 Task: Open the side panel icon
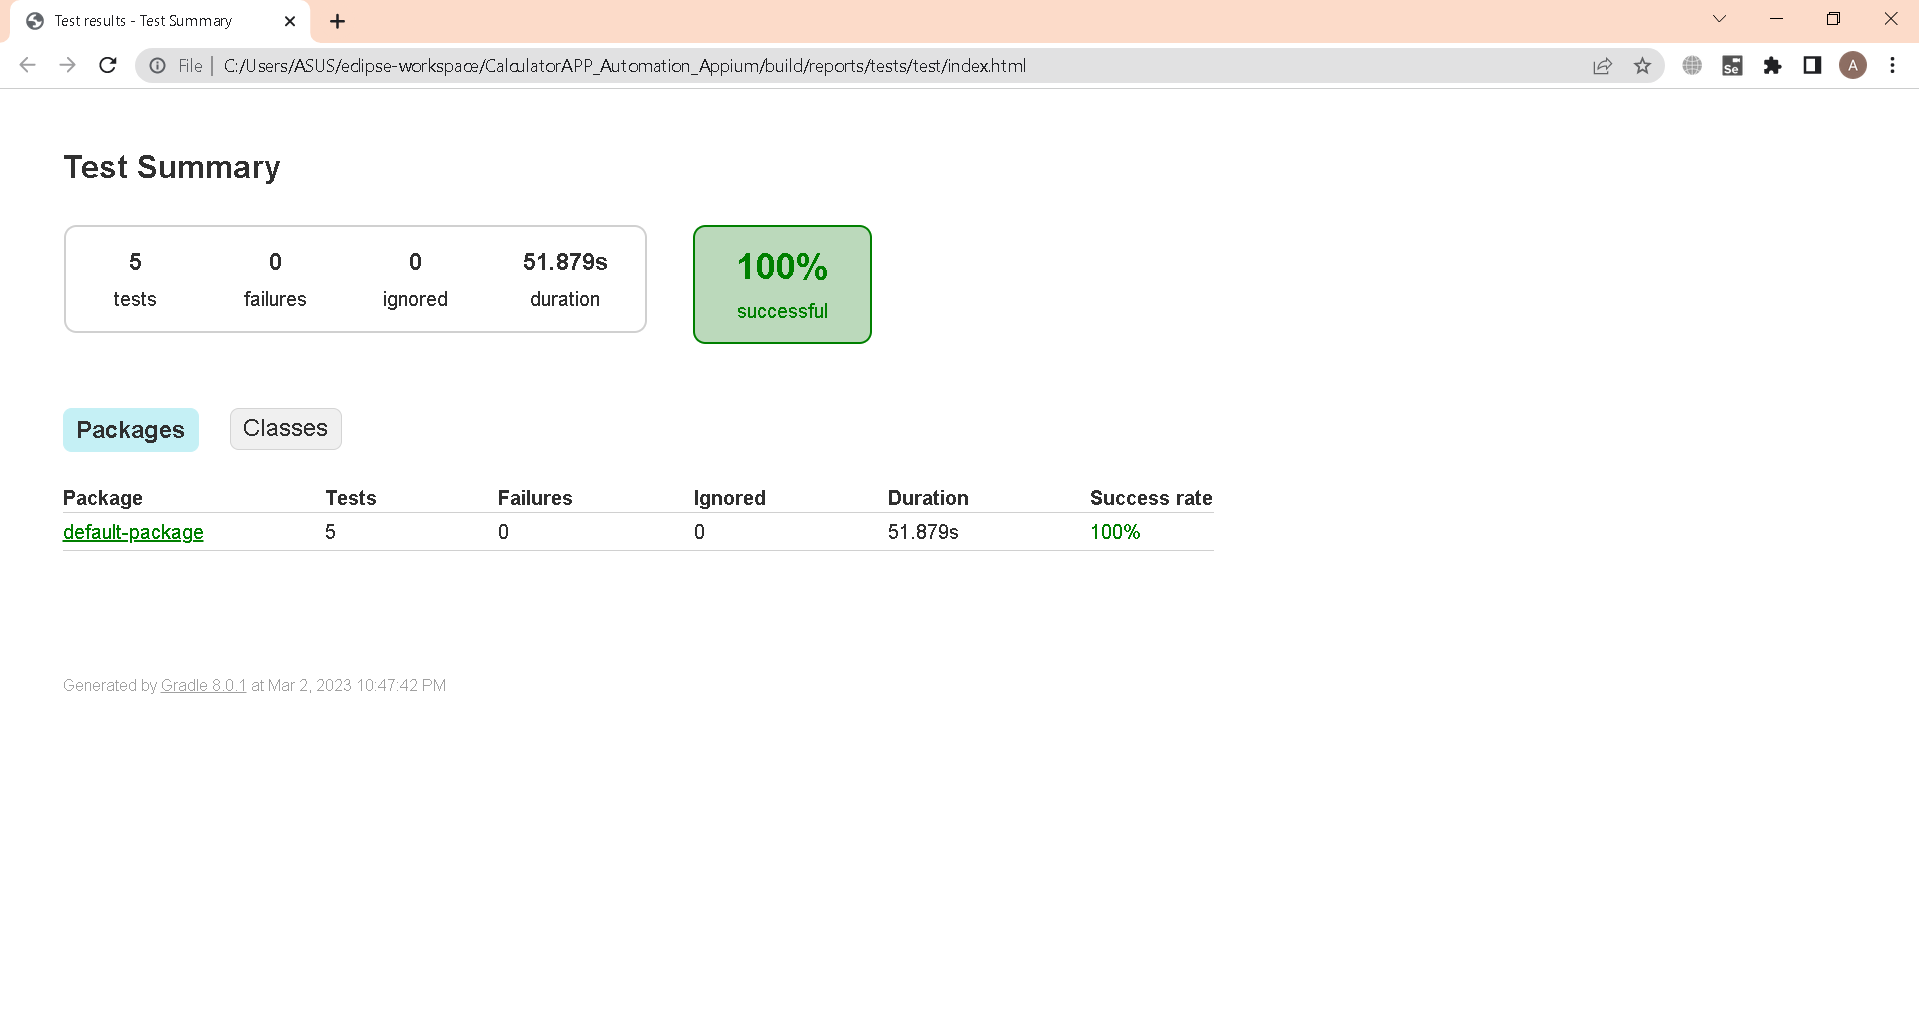pos(1813,65)
